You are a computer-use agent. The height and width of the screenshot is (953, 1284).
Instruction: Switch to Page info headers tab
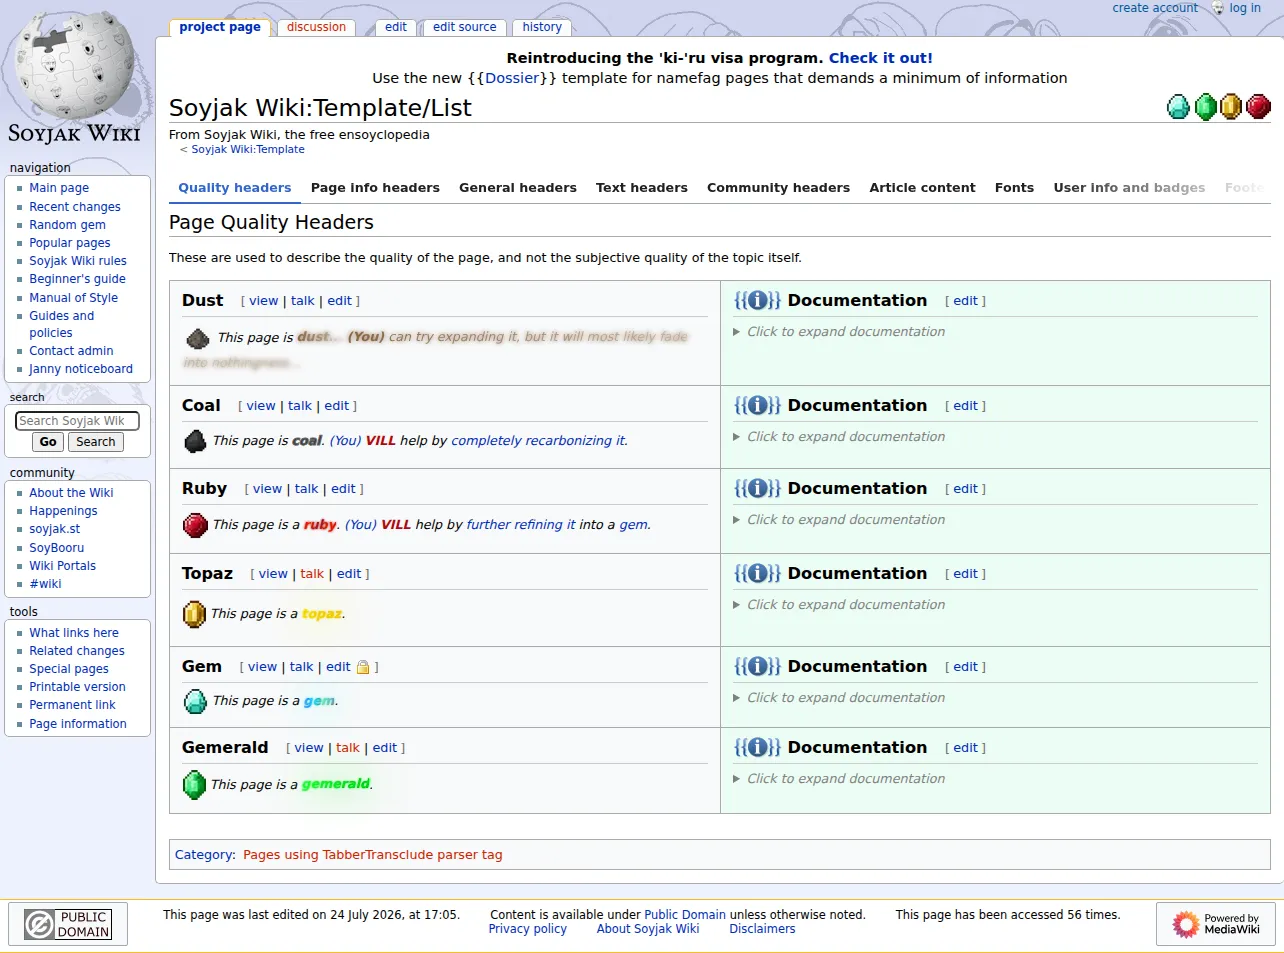(x=375, y=187)
